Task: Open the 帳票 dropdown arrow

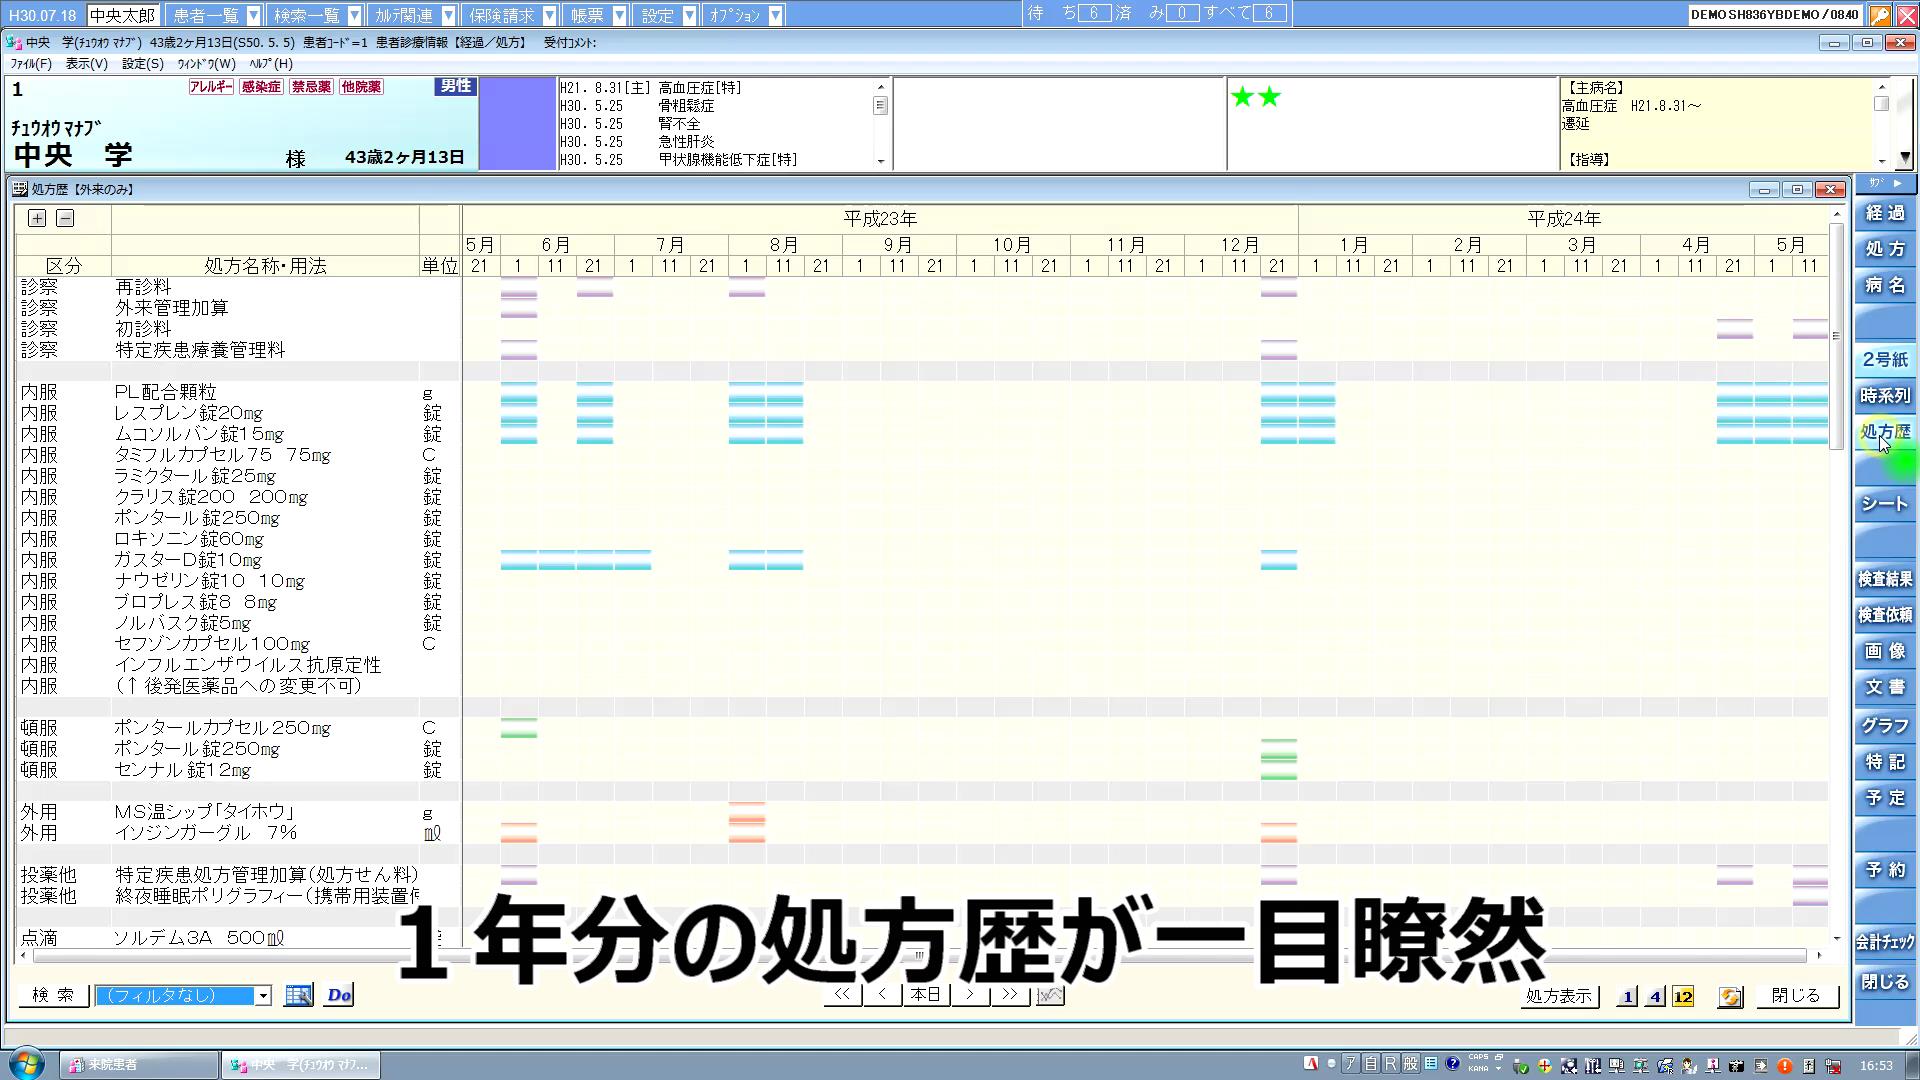Action: (620, 15)
